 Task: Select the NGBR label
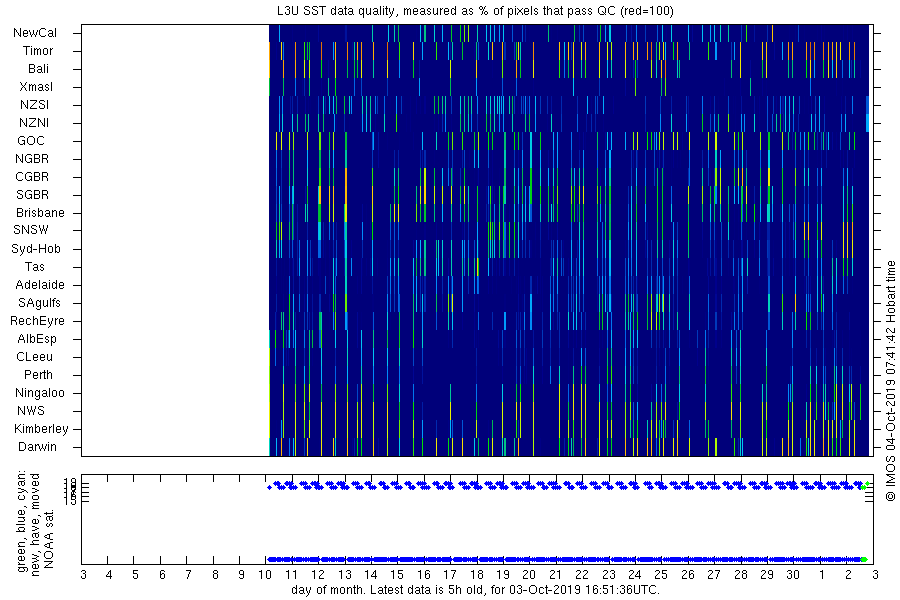[32, 158]
